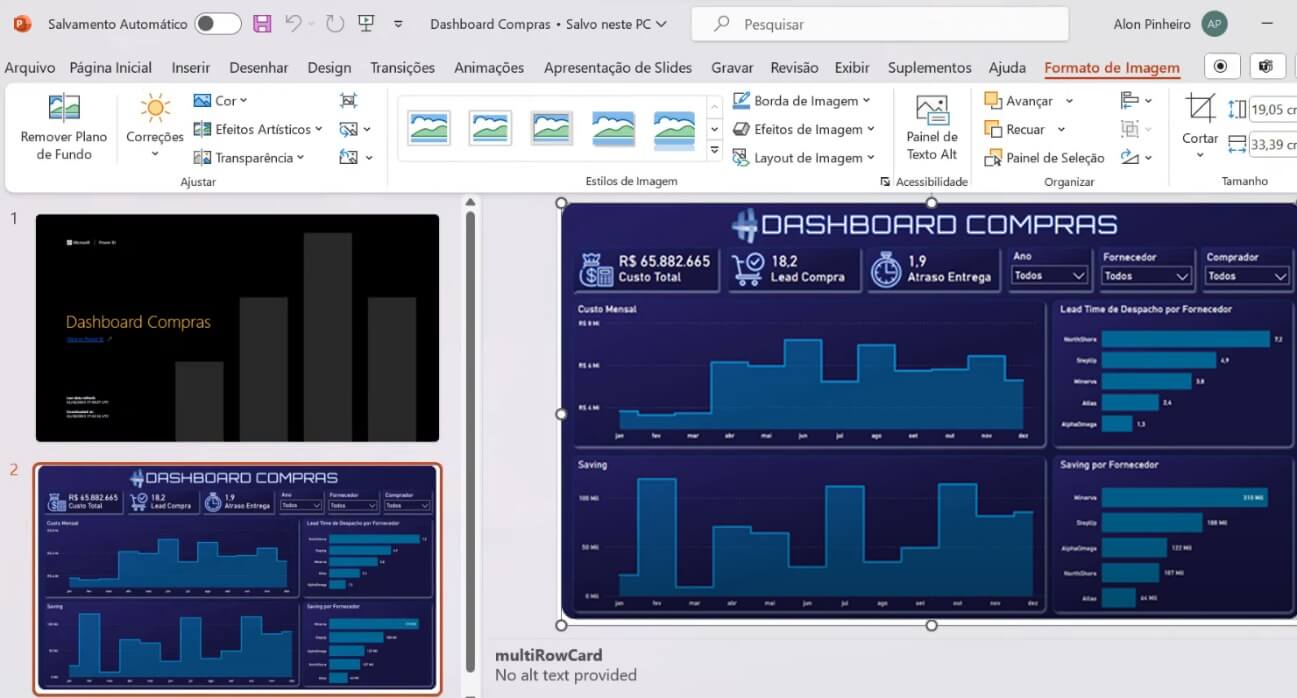Switch to the Suplementos tab

tap(930, 68)
